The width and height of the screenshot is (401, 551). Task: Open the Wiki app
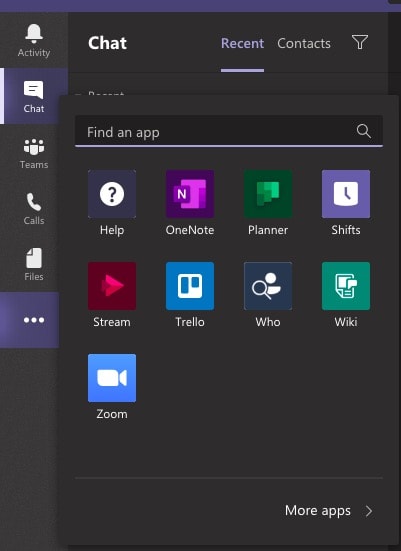(x=346, y=286)
